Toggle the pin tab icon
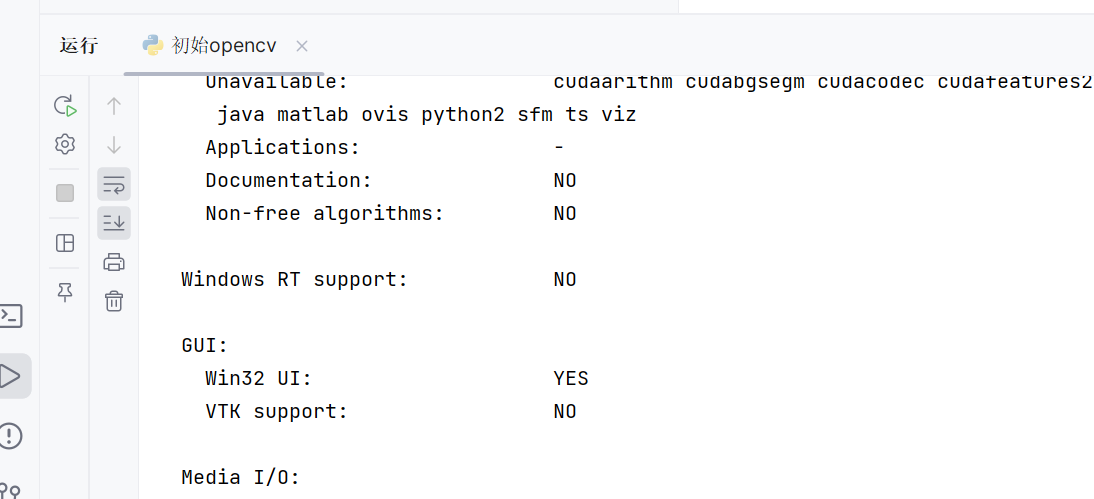Image resolution: width=1094 pixels, height=499 pixels. click(65, 291)
